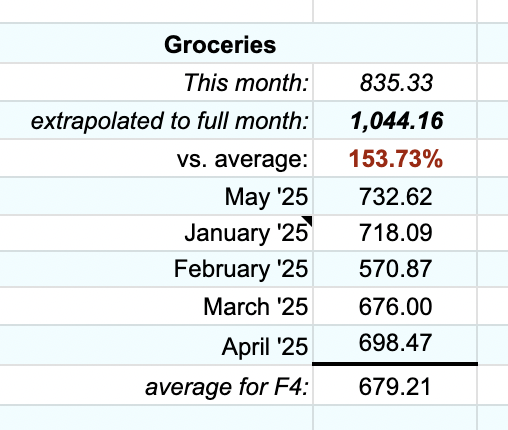The width and height of the screenshot is (508, 430).
Task: Click the 835.33 this month value
Action: (396, 82)
